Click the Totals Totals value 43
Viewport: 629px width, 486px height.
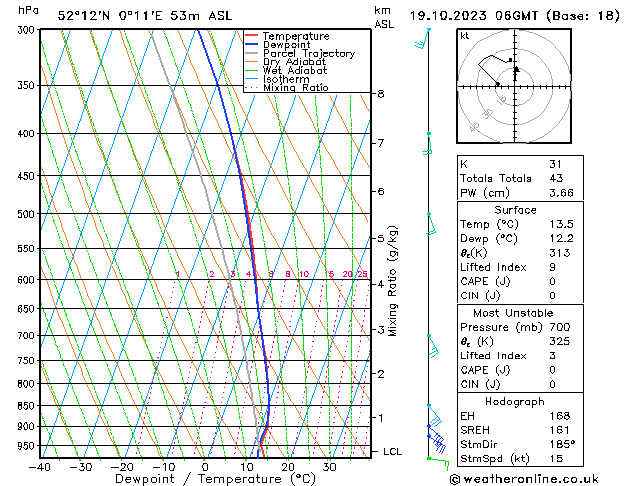556,178
